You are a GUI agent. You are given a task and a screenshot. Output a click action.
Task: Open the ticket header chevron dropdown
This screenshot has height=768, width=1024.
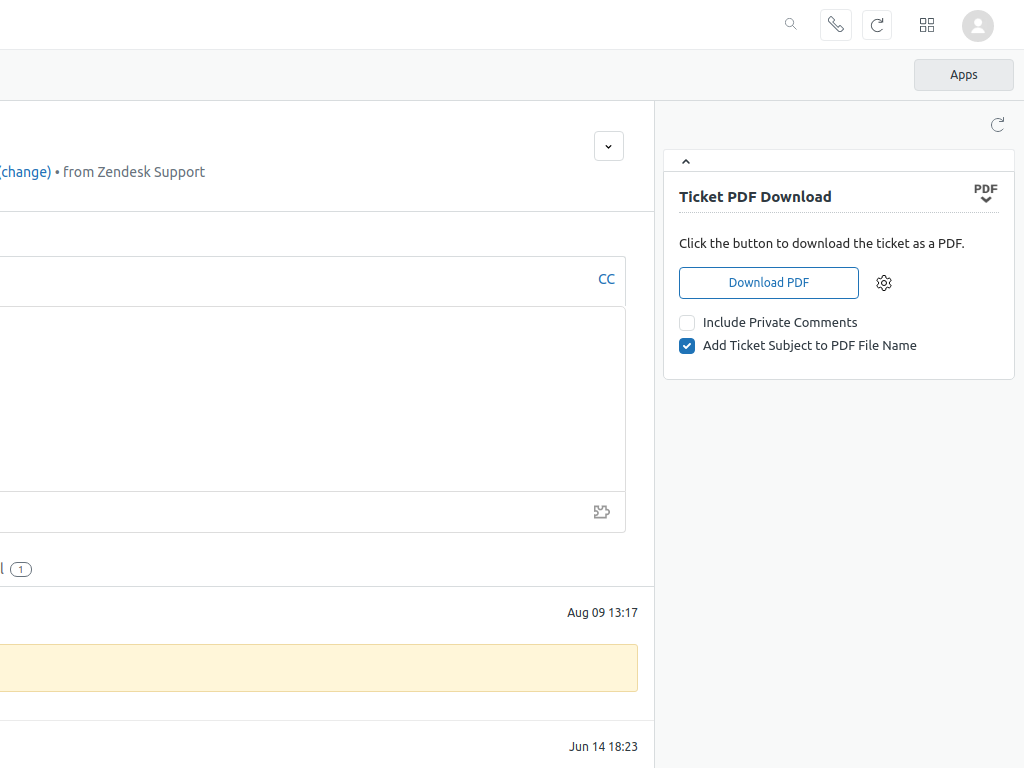point(609,146)
